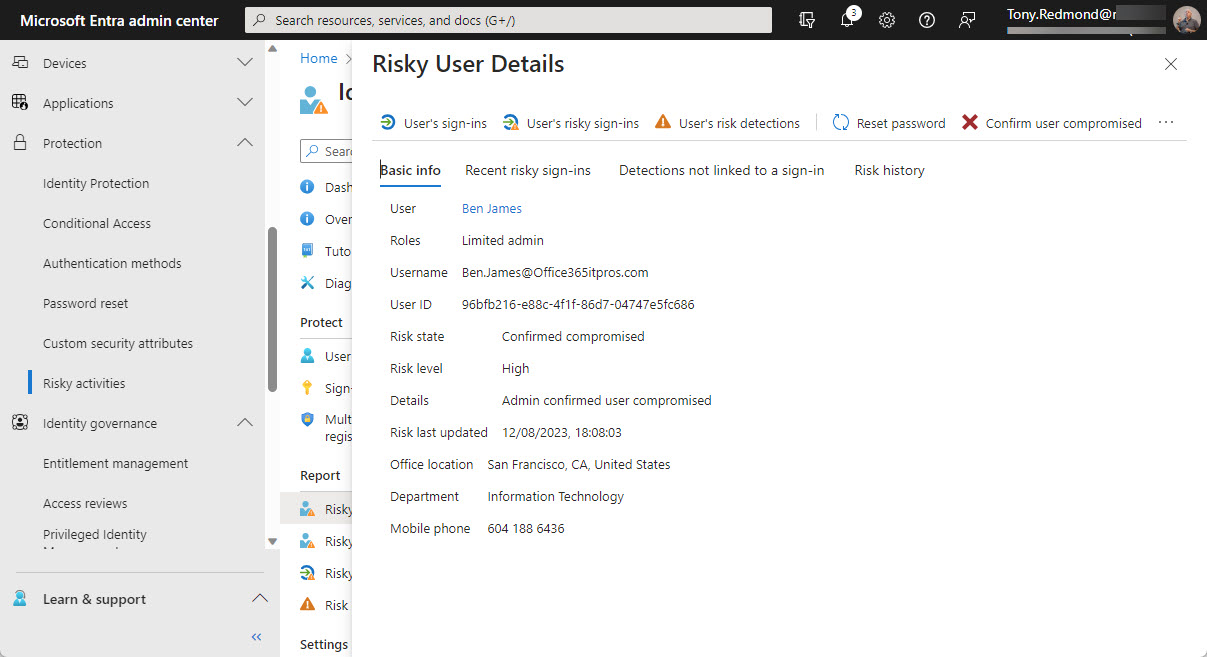Click the Reset password icon
1207x657 pixels.
[x=841, y=122]
